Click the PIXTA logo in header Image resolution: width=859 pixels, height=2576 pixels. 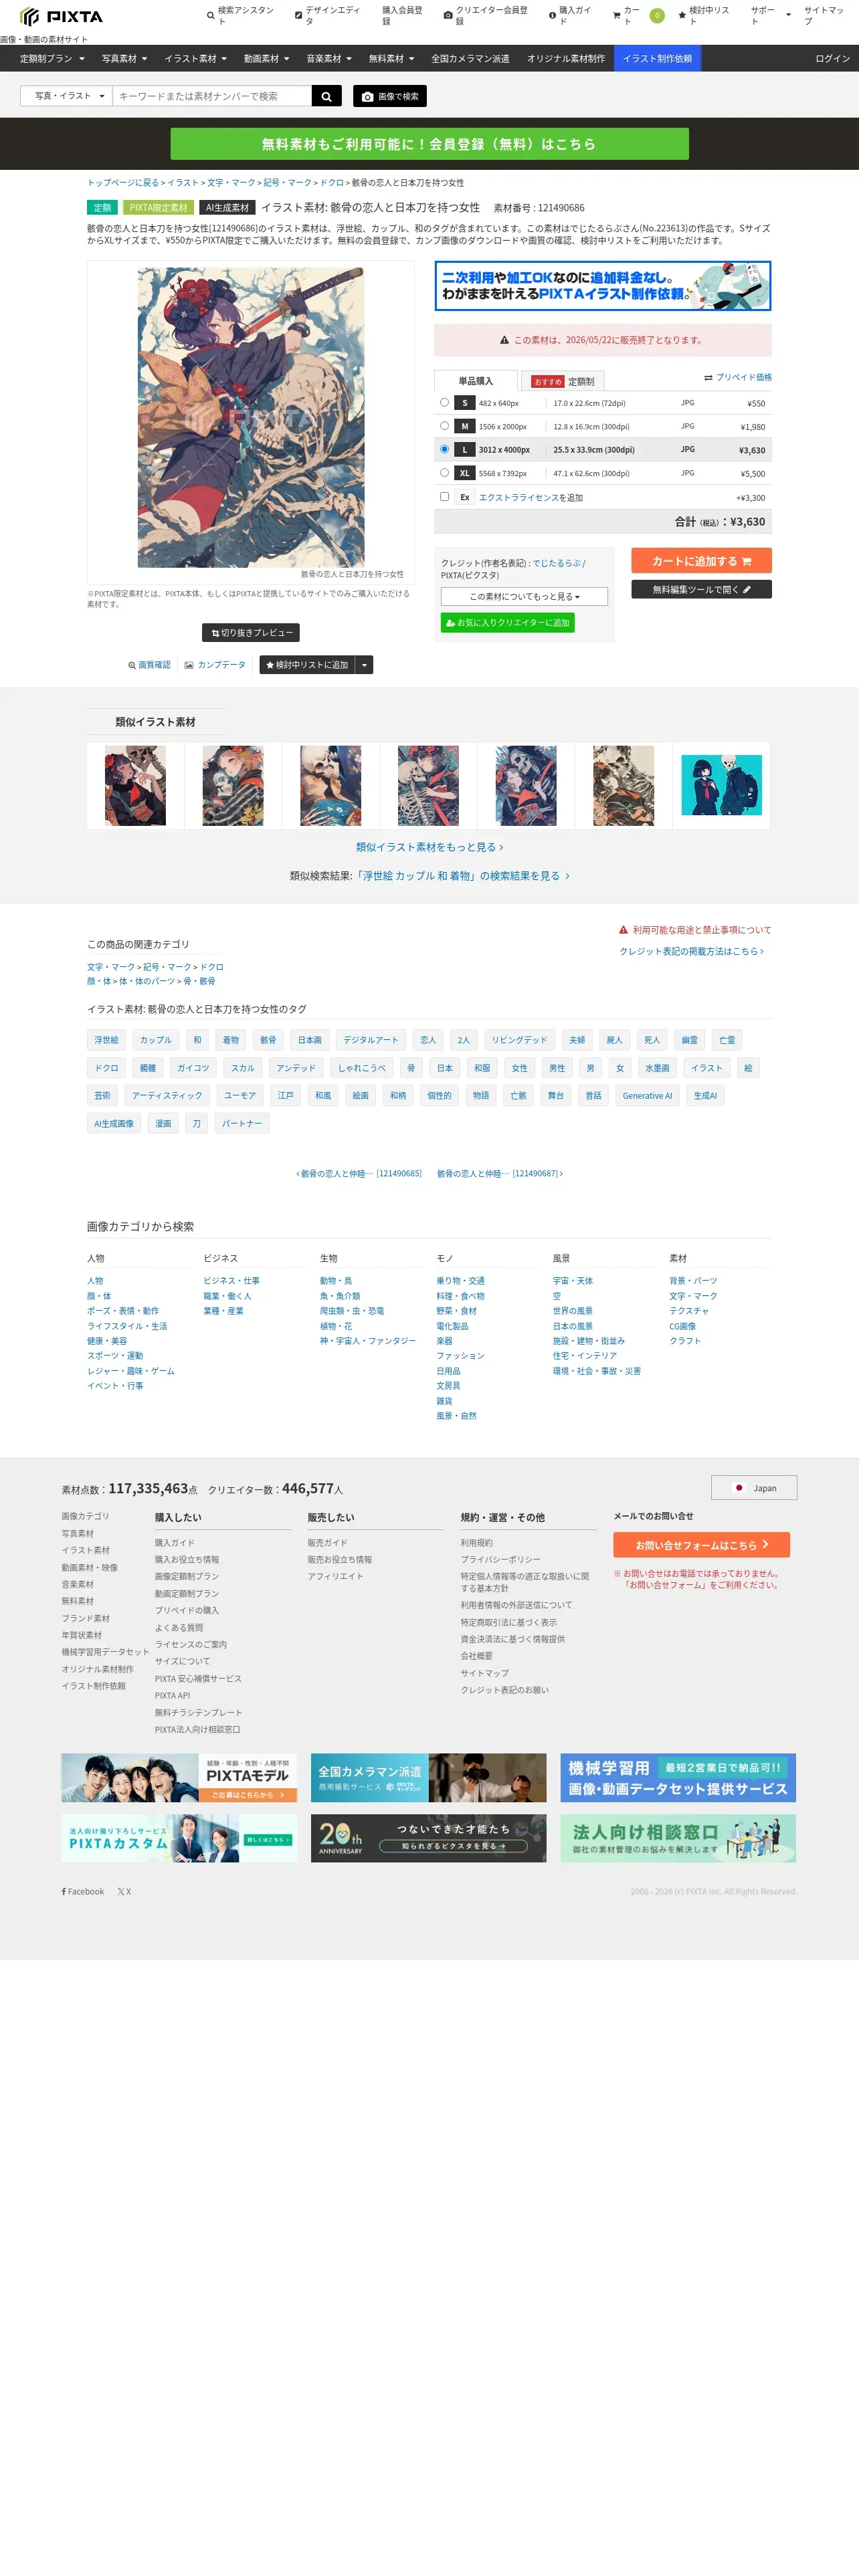click(x=62, y=16)
